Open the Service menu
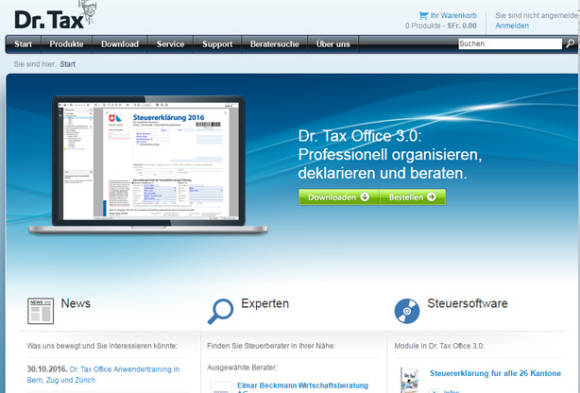 [x=170, y=44]
